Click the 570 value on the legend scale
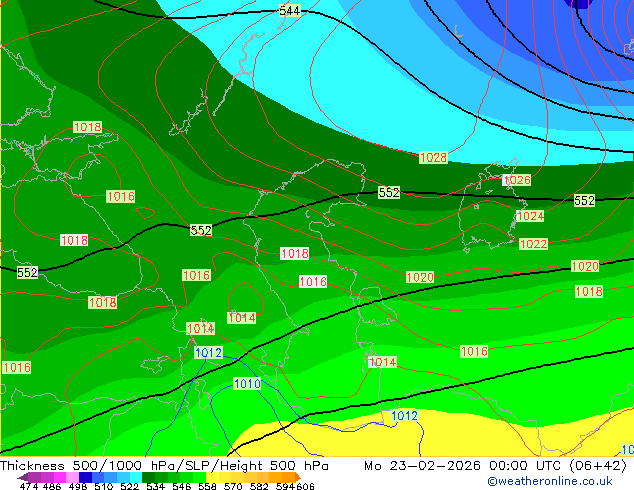This screenshot has height=490, width=634. (x=233, y=486)
